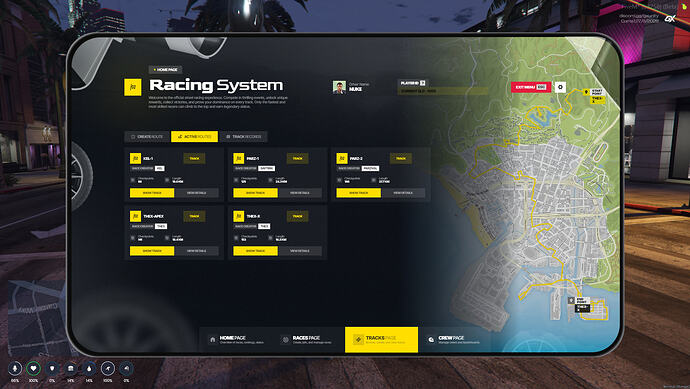Show track for THEX-APEX
Viewport: 690px width, 389px height.
pos(152,251)
